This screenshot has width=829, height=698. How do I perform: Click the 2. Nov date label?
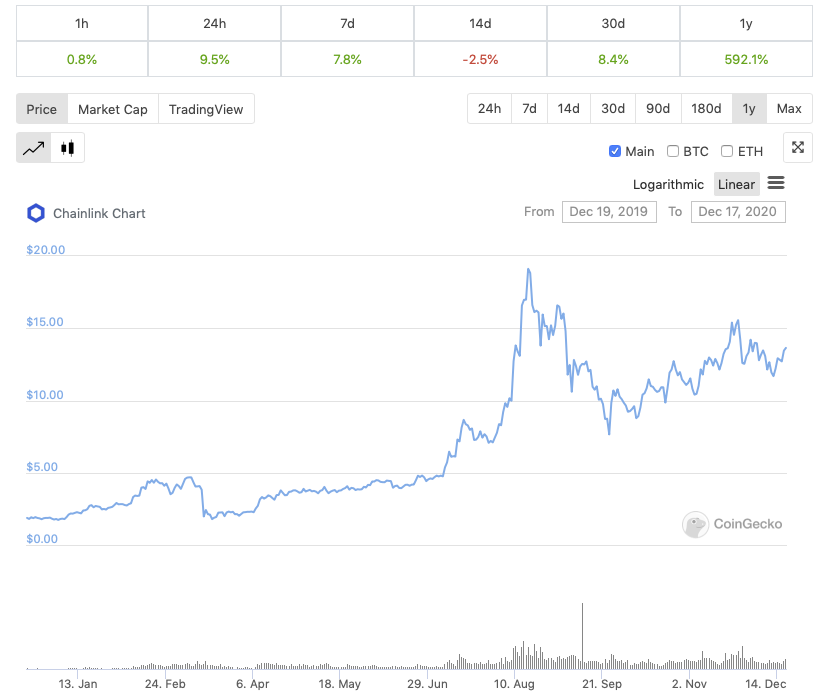[689, 684]
